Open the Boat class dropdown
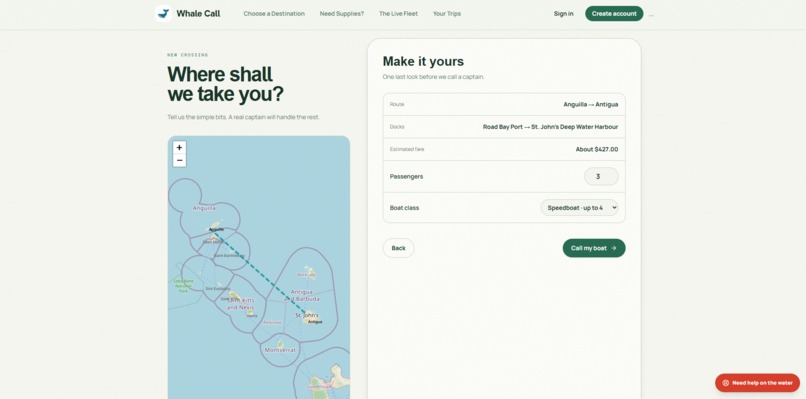The height and width of the screenshot is (399, 806). [579, 208]
